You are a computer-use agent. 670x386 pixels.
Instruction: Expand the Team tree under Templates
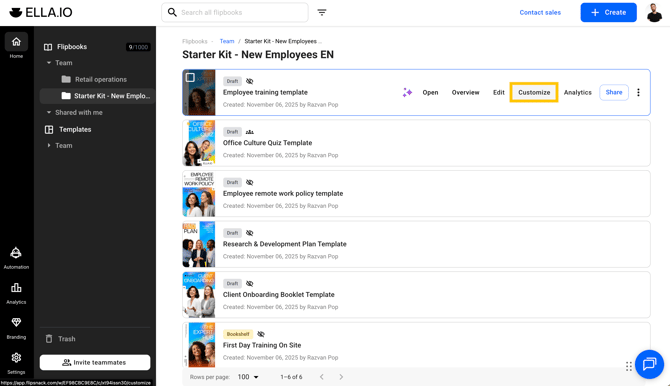tap(49, 145)
